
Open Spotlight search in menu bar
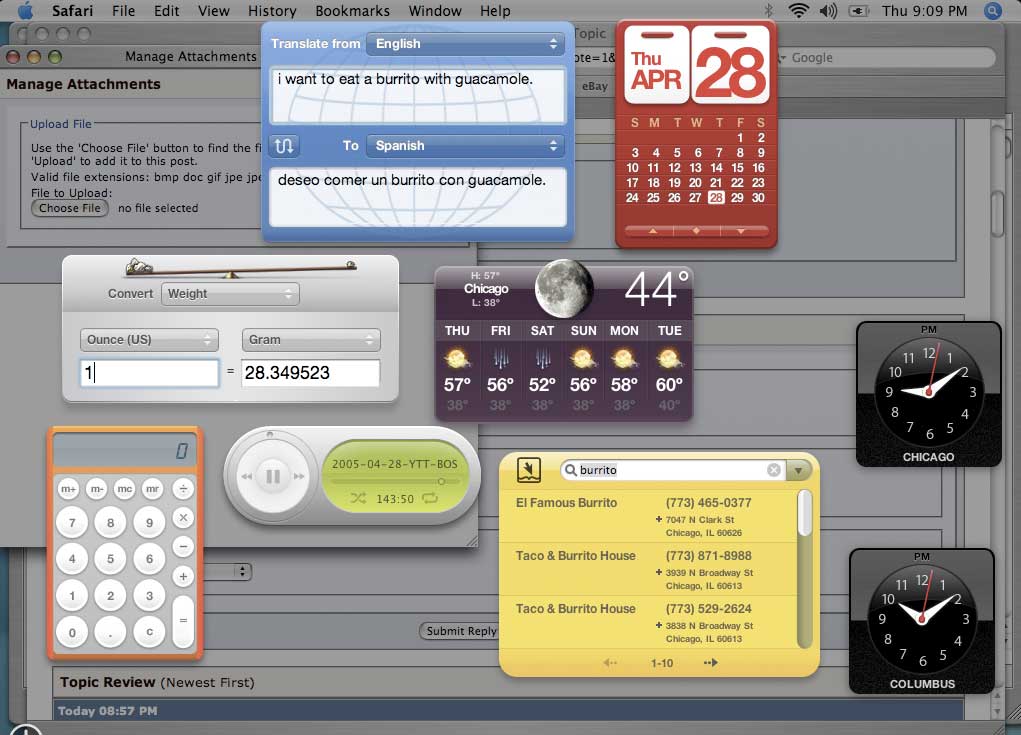[x=992, y=10]
